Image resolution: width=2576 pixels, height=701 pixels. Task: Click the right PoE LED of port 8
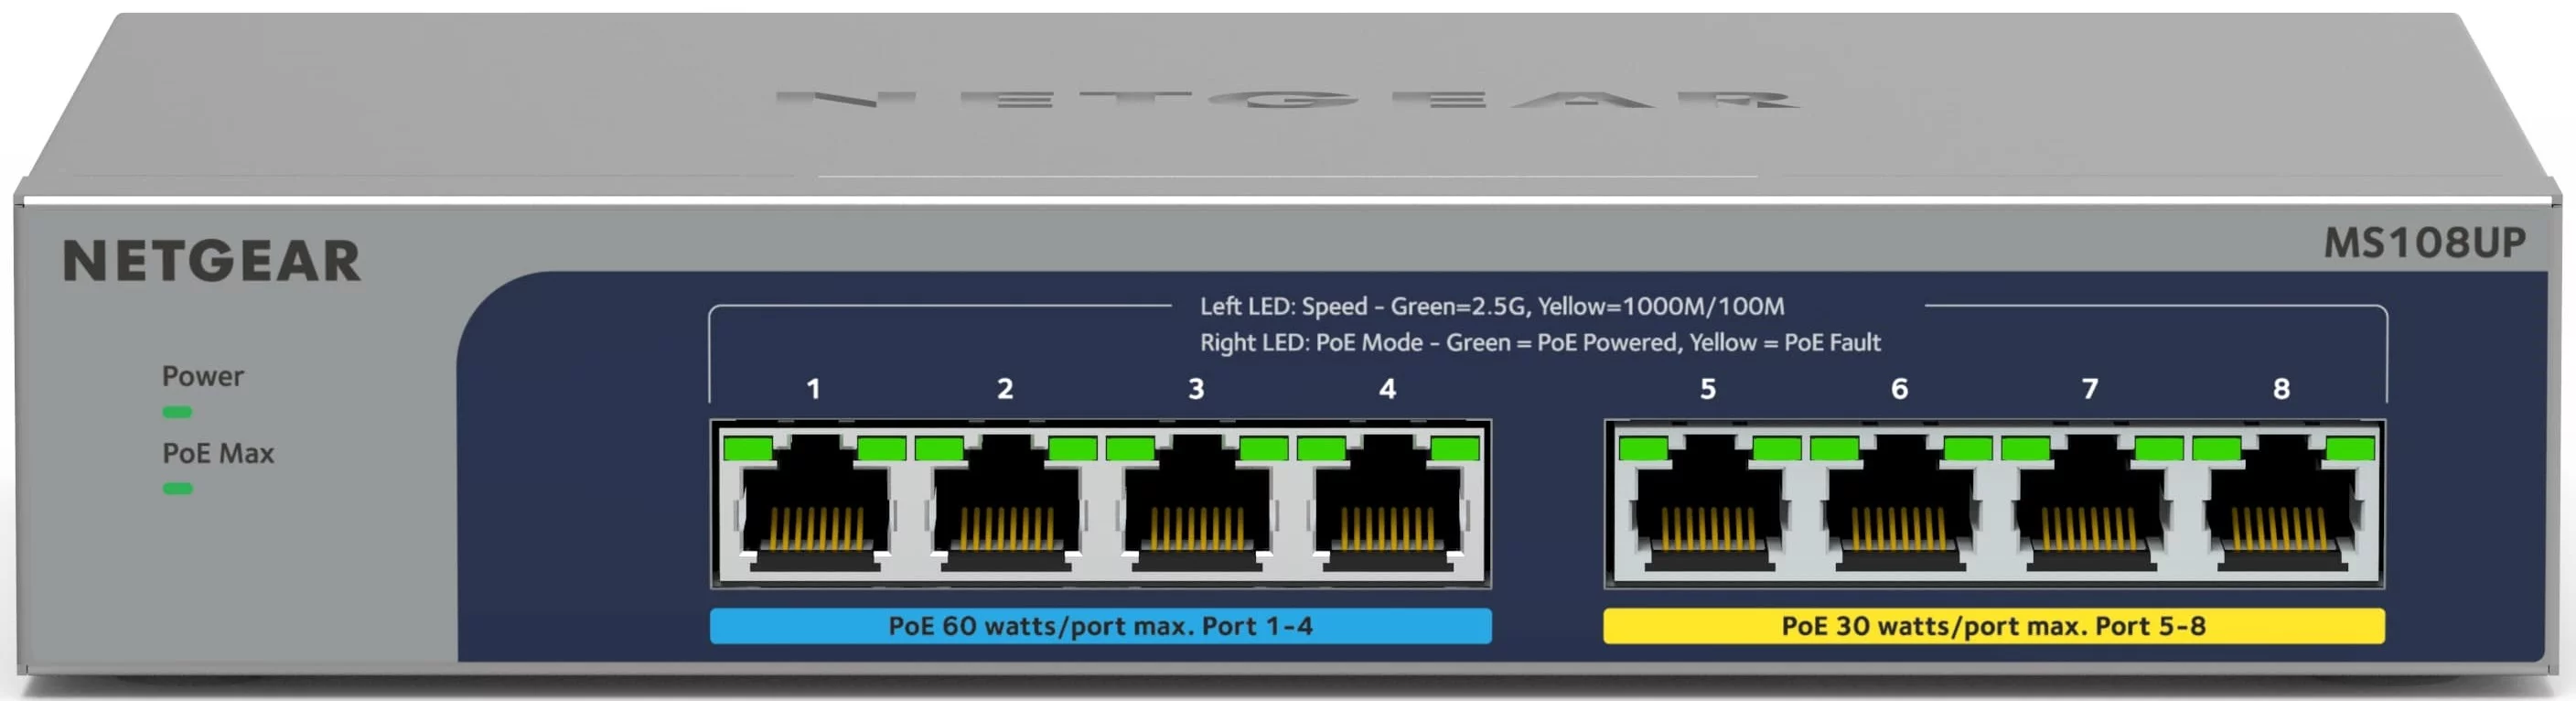pos(2350,448)
